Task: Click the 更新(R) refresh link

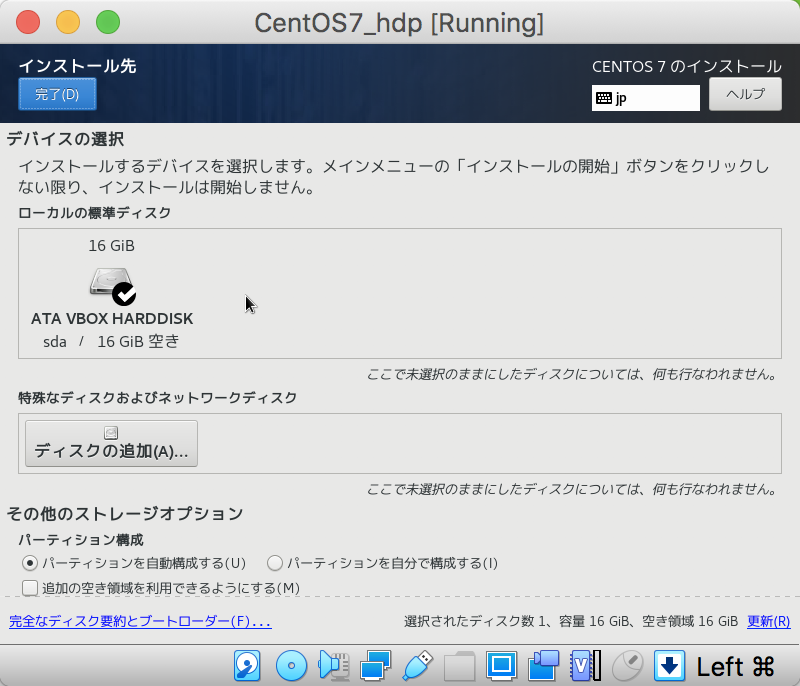Action: pos(768,621)
